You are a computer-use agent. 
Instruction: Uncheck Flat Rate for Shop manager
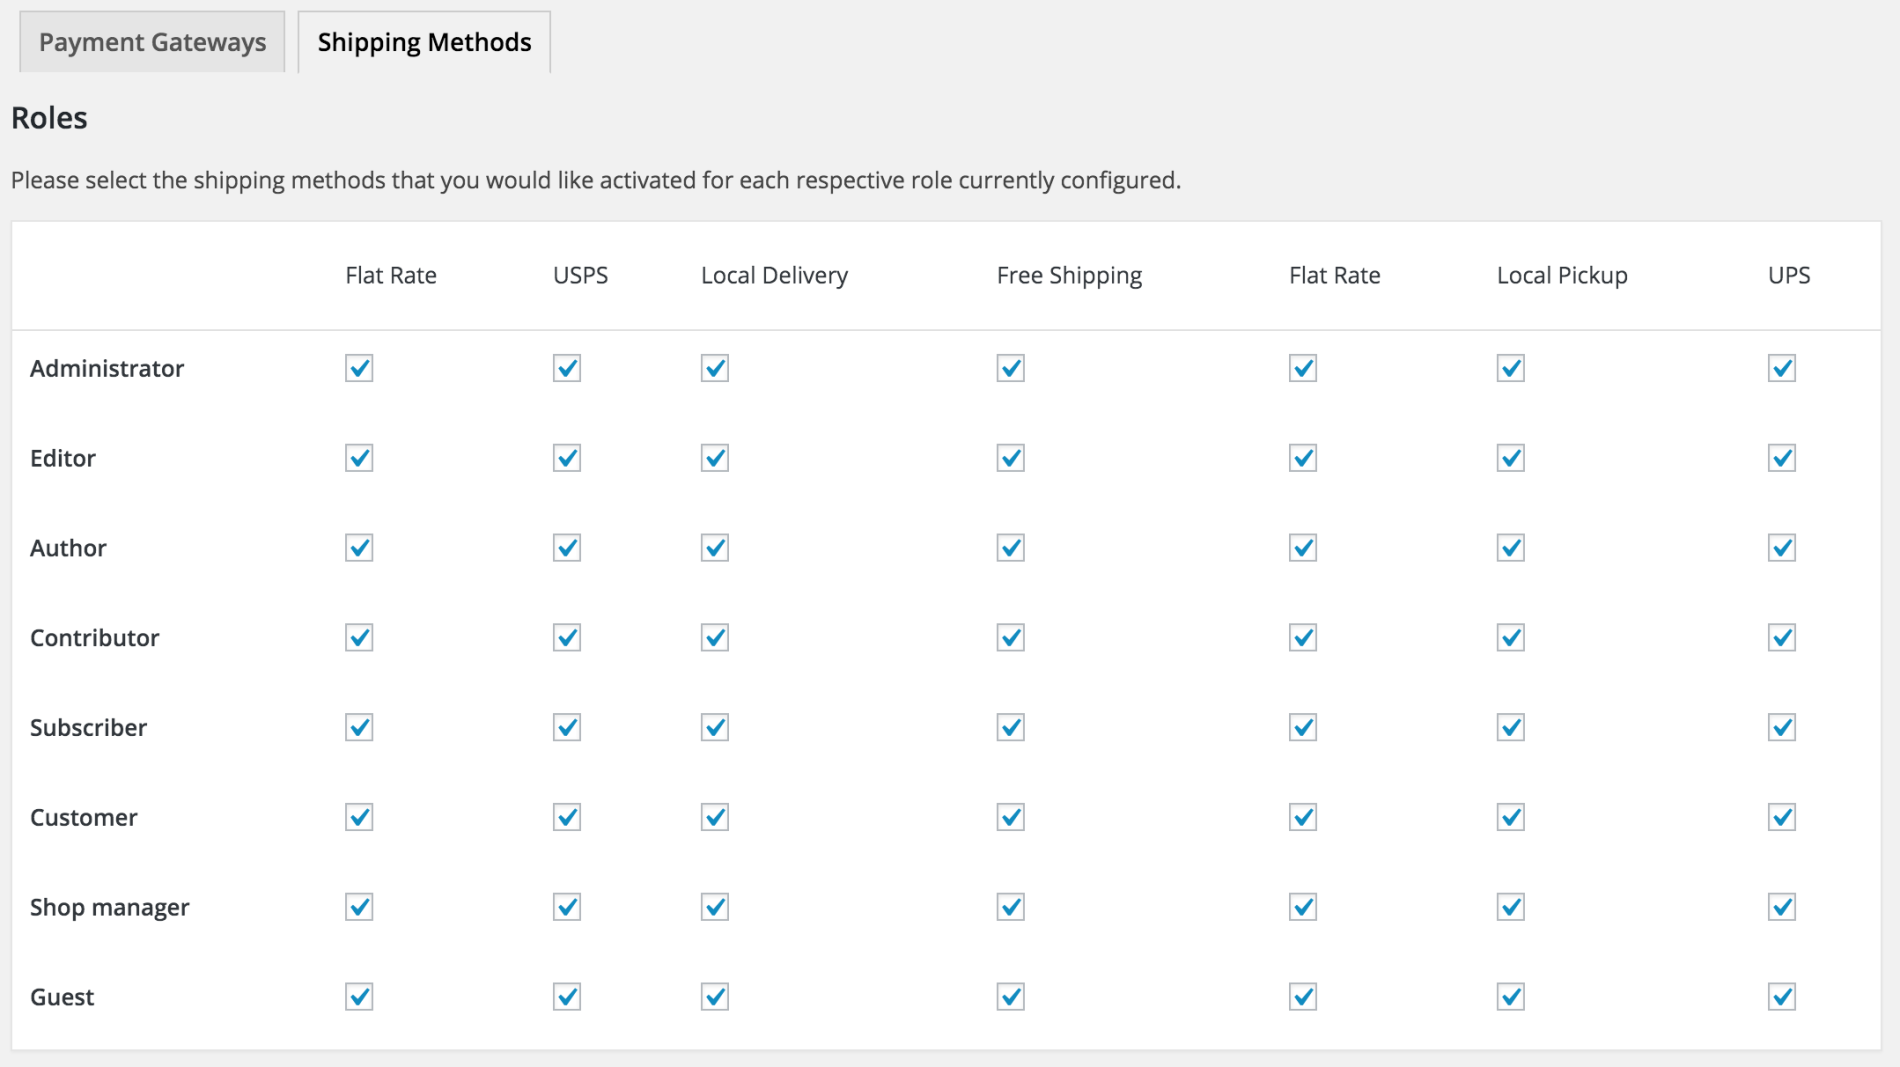358,907
